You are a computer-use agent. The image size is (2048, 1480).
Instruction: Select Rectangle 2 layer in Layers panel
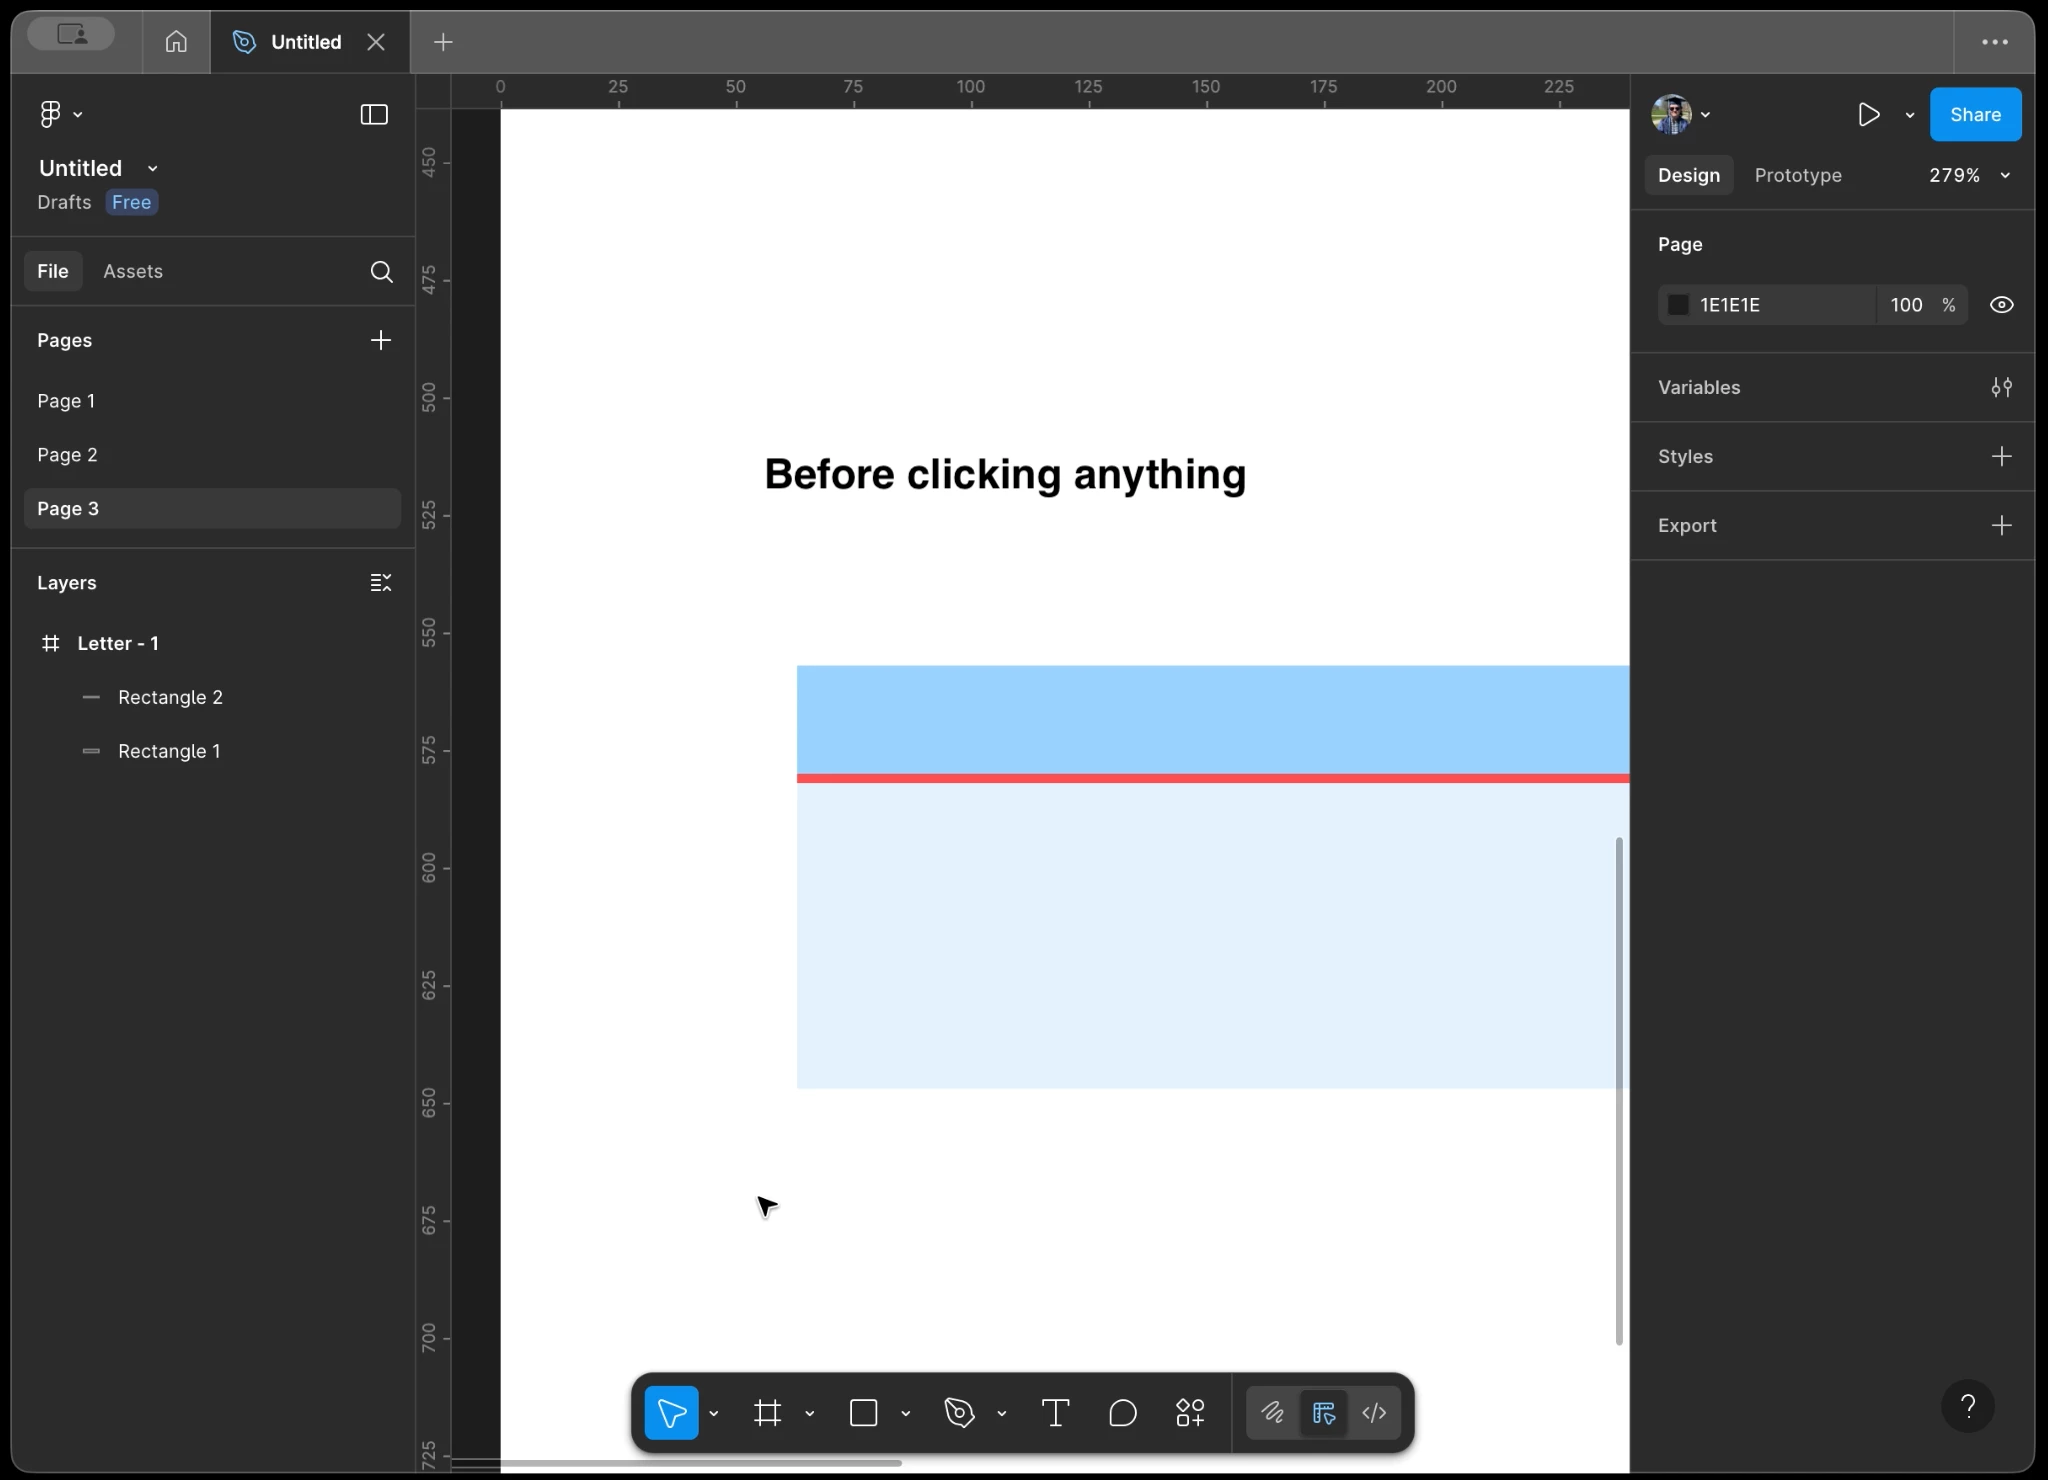(x=170, y=697)
